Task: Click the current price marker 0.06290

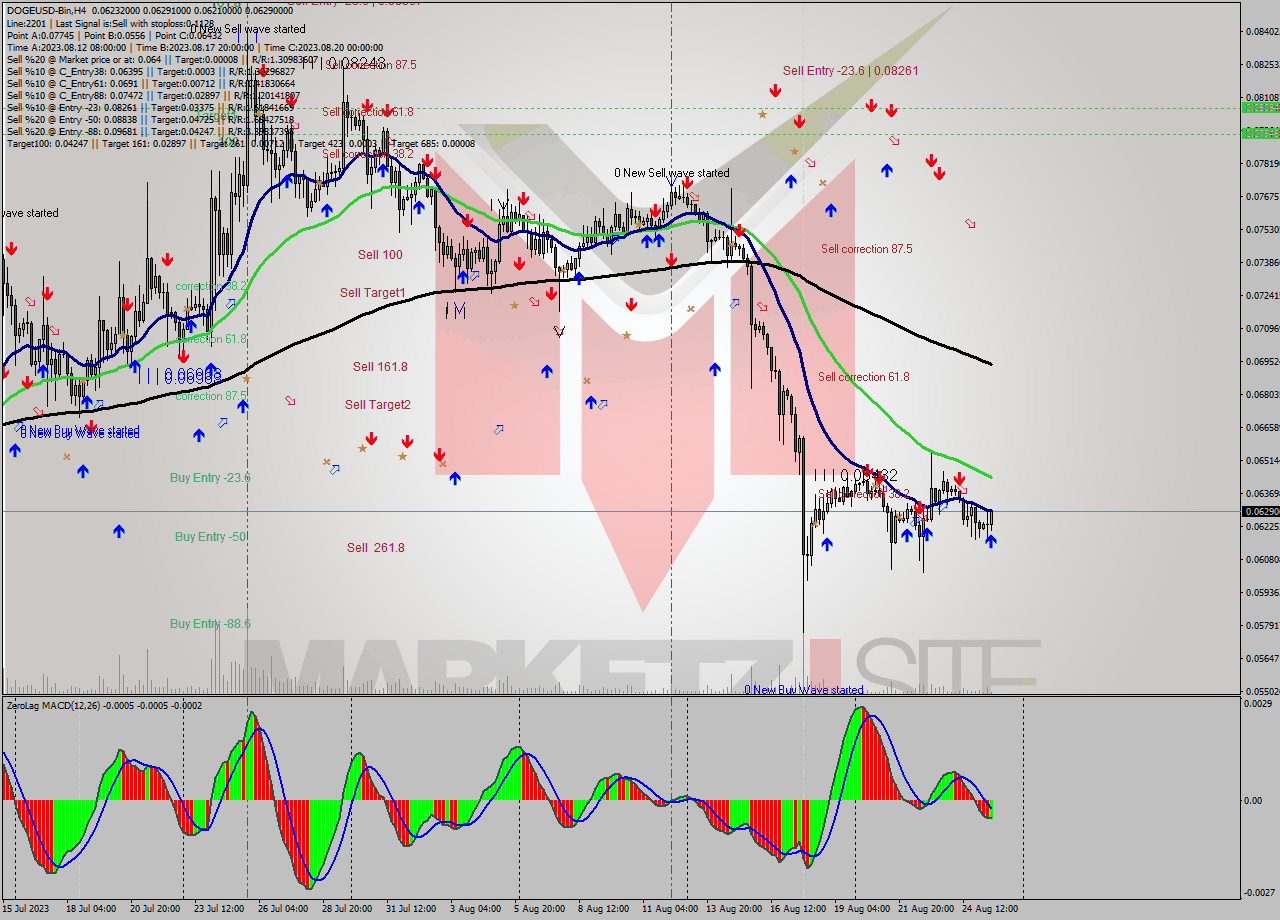Action: (1260, 511)
